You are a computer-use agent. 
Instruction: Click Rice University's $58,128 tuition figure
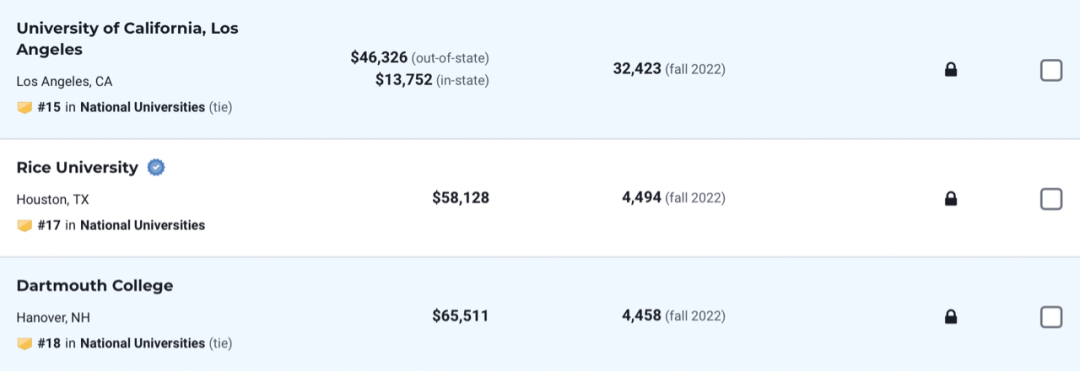coord(461,198)
